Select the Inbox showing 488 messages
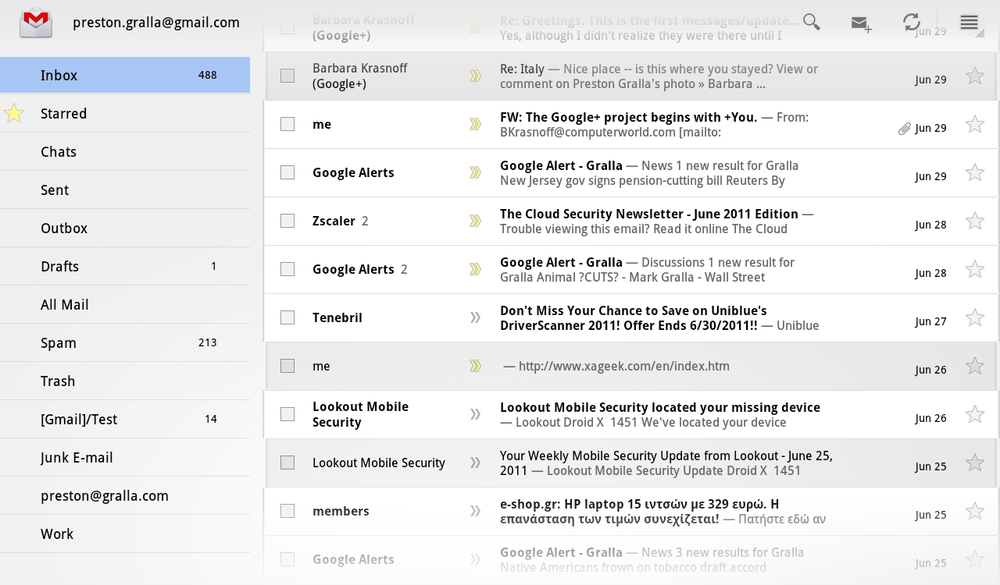Image resolution: width=1000 pixels, height=585 pixels. tap(60, 75)
